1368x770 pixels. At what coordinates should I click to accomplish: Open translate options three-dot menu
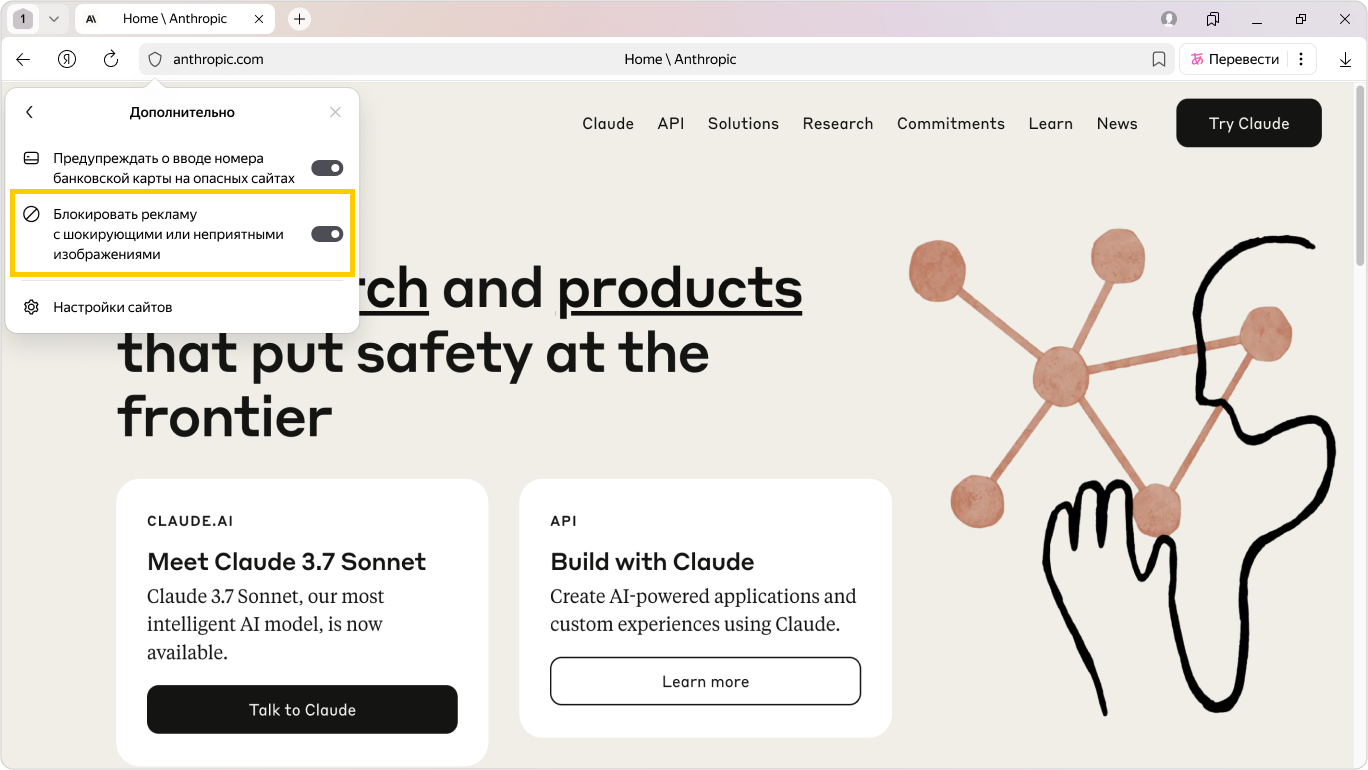pos(1300,59)
